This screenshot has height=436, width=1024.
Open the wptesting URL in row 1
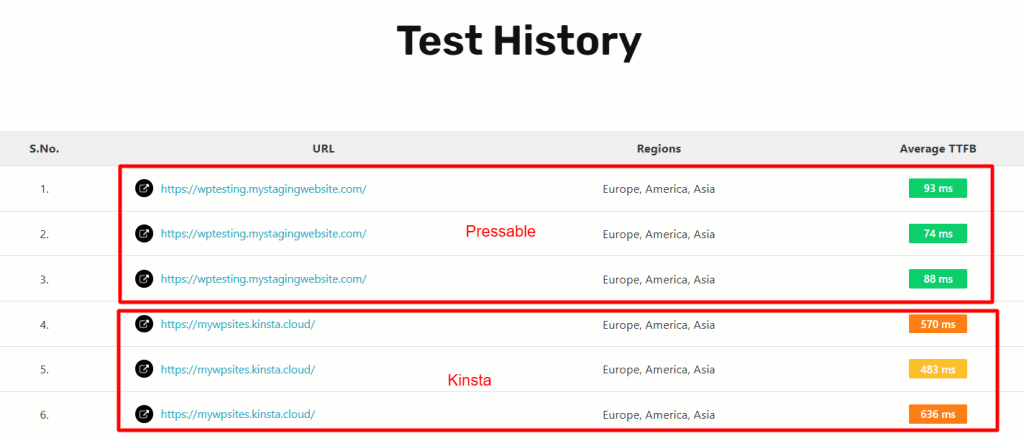click(x=263, y=188)
